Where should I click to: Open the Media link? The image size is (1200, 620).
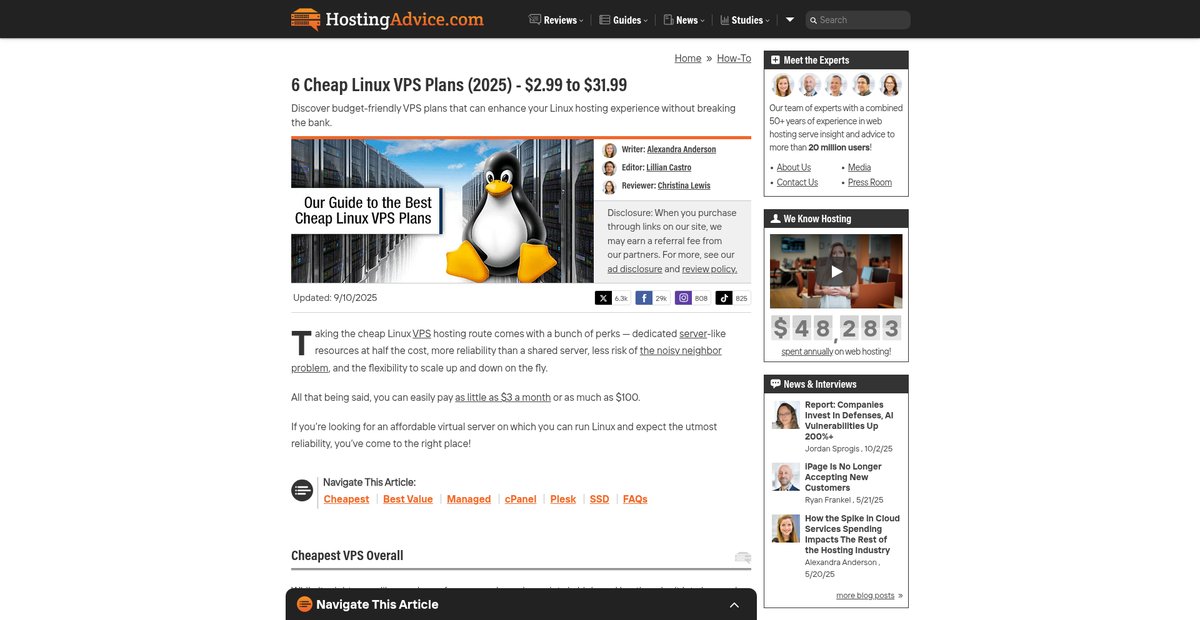[x=859, y=168]
